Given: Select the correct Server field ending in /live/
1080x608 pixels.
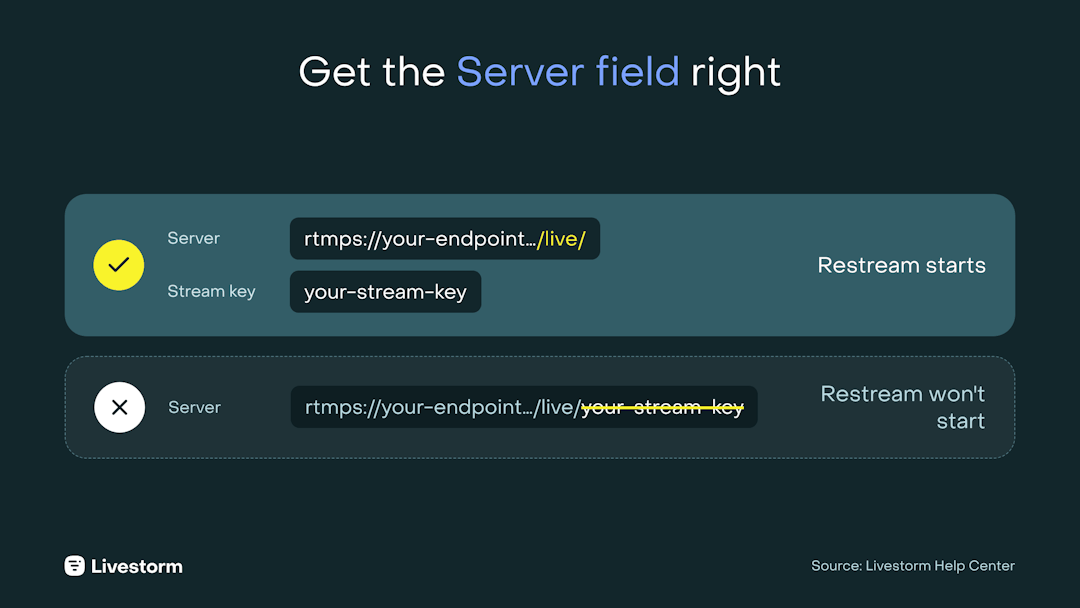Looking at the screenshot, I should click(445, 239).
